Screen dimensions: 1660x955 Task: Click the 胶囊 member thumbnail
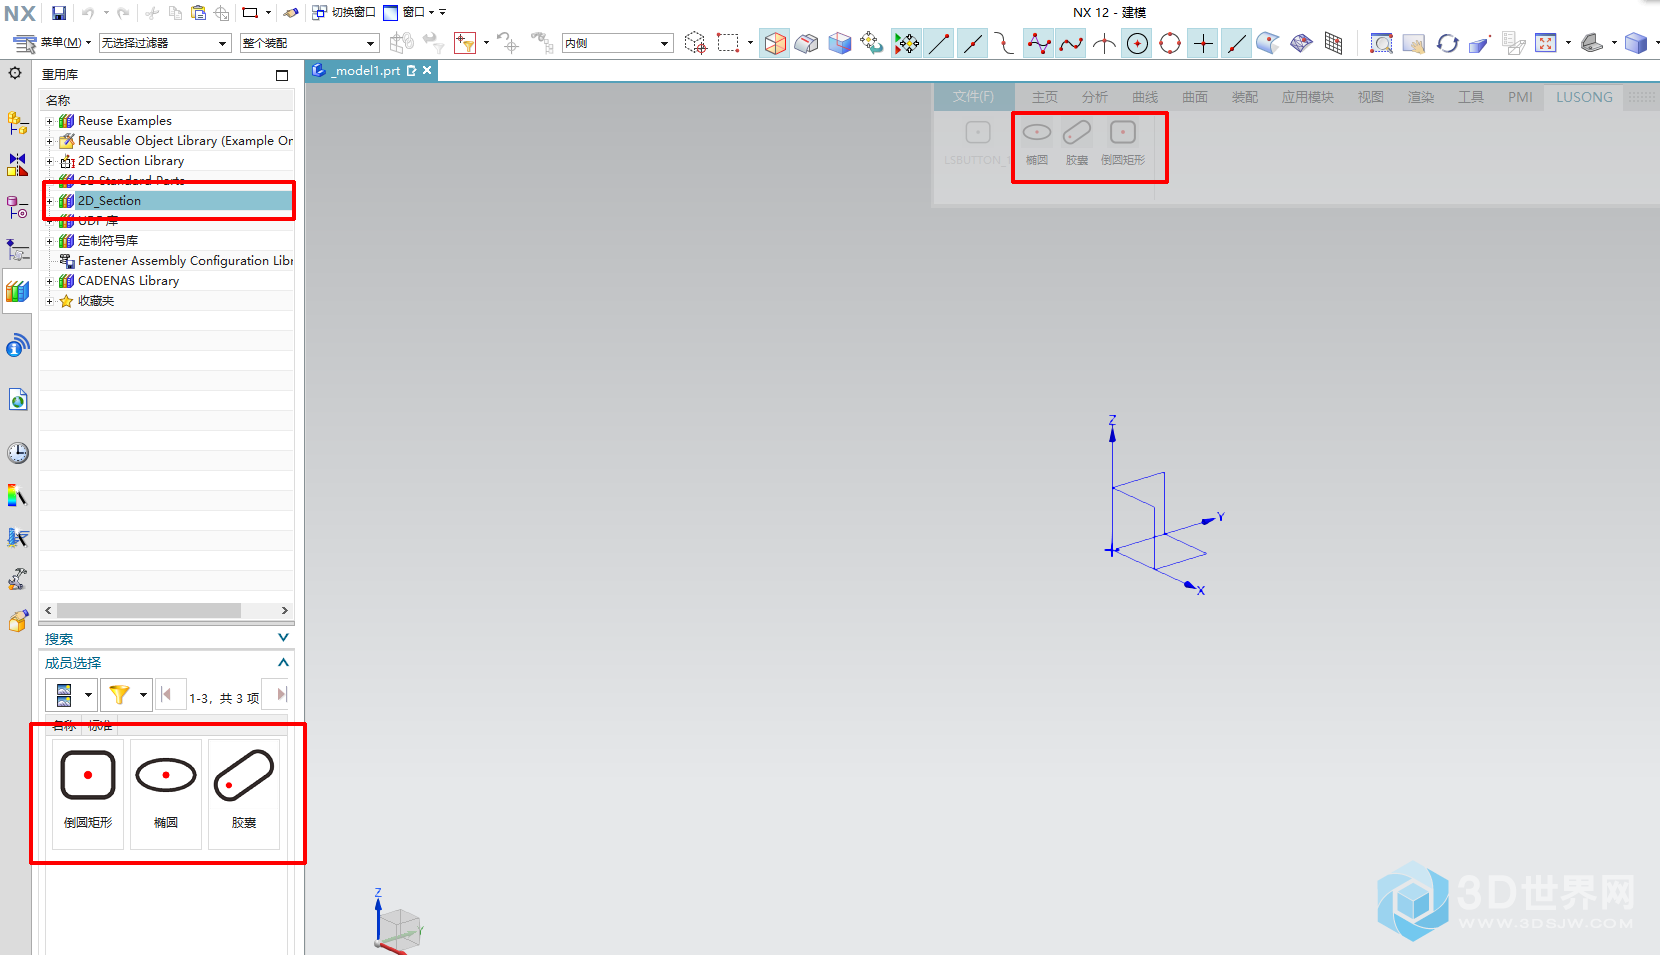244,794
